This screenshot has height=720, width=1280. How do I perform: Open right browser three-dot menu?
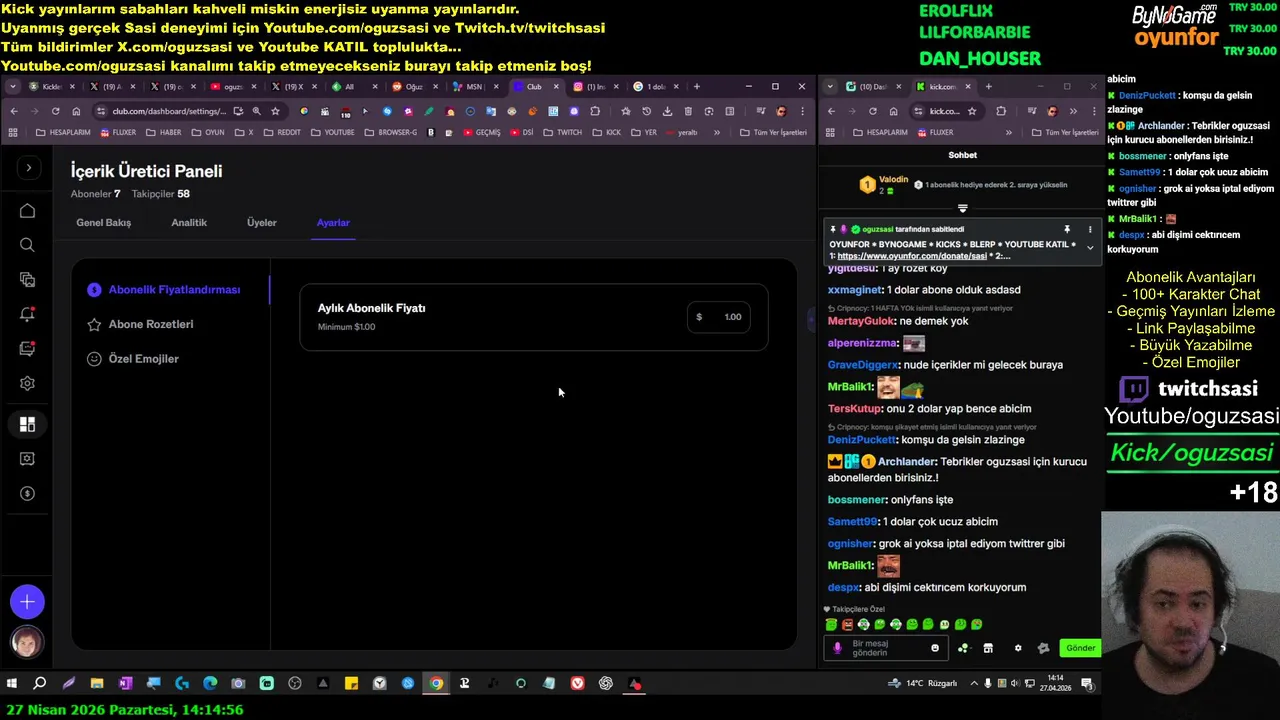[1093, 111]
